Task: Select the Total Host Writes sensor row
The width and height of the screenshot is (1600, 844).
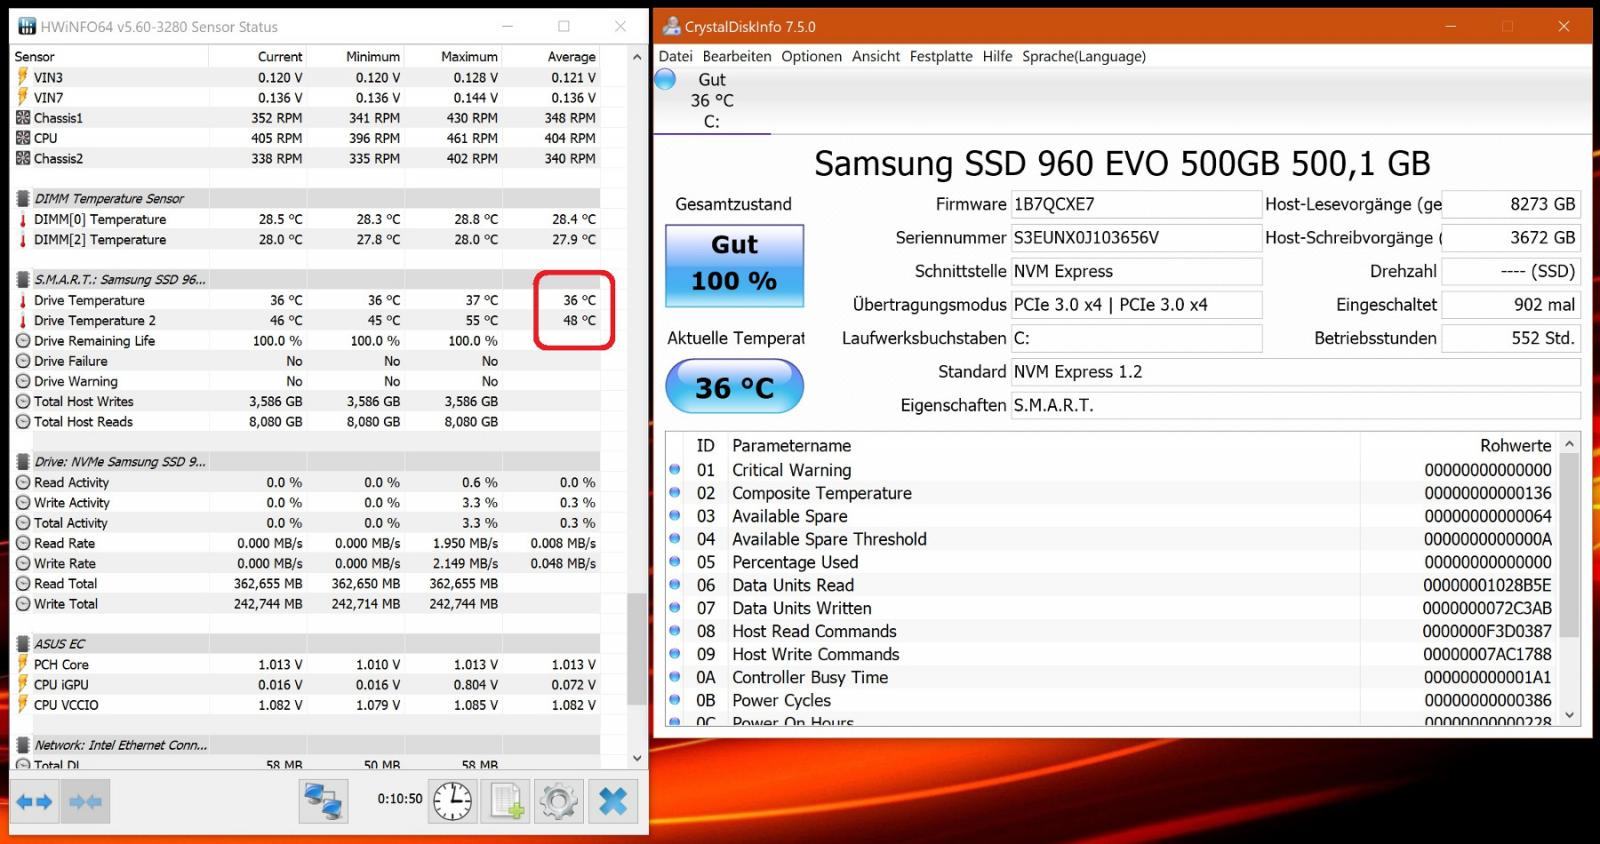Action: click(306, 401)
